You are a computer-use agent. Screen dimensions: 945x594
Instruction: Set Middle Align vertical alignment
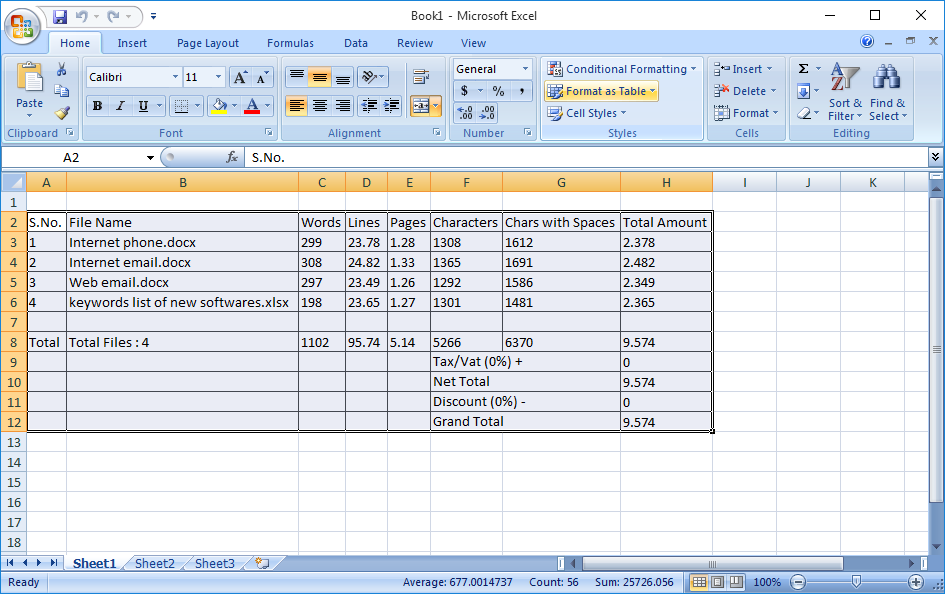(x=319, y=77)
